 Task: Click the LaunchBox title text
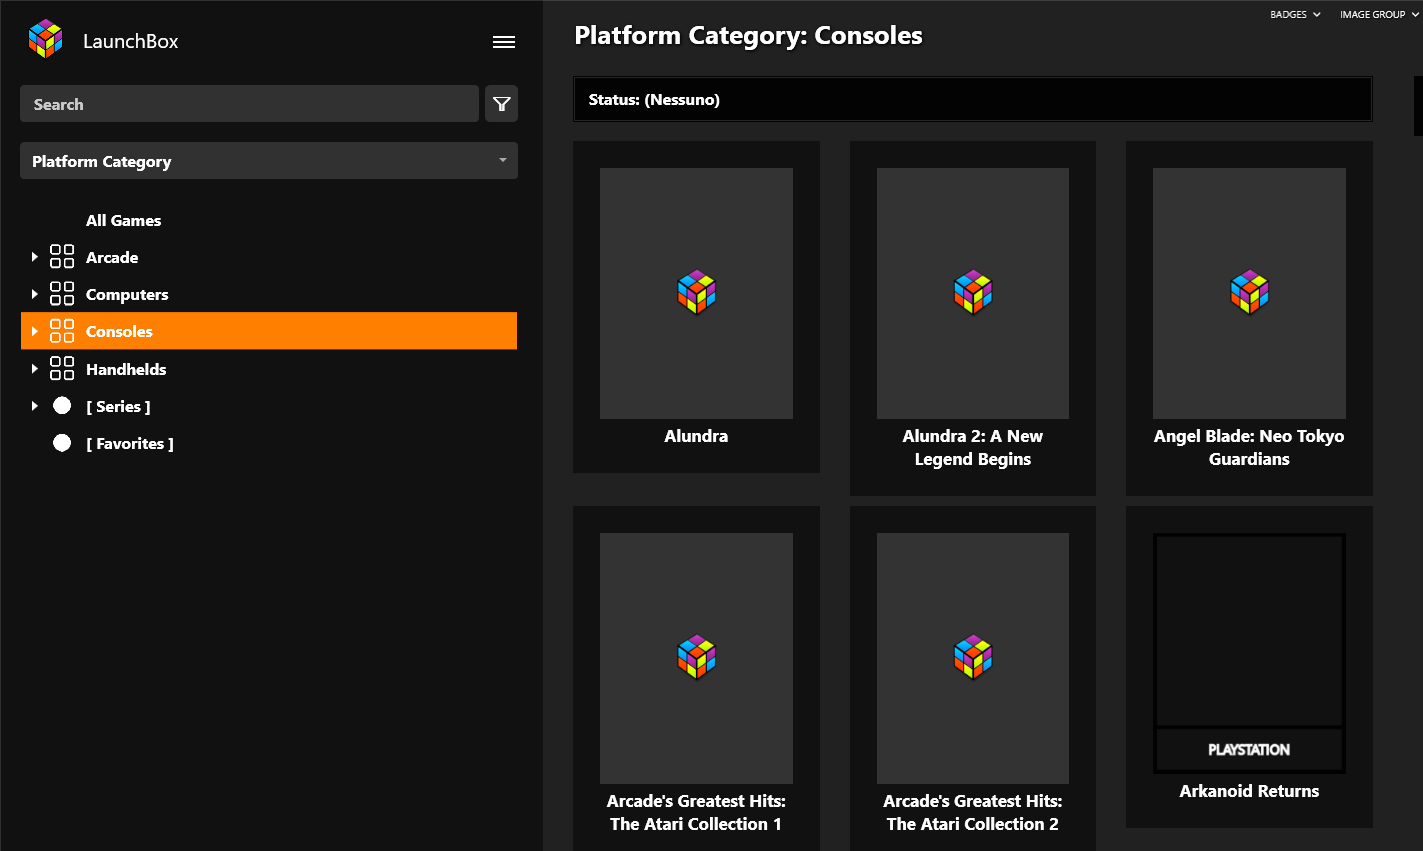tap(130, 41)
